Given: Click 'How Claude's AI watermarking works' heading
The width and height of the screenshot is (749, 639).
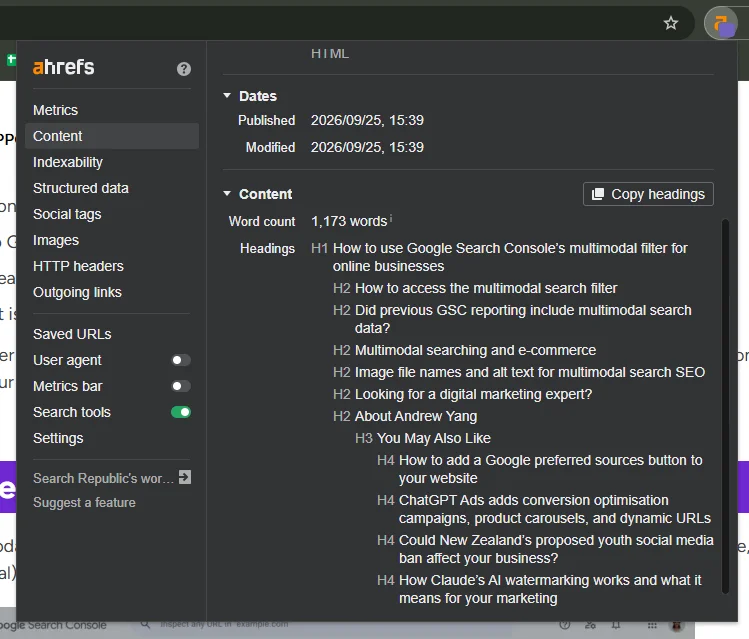Looking at the screenshot, I should 550,589.
